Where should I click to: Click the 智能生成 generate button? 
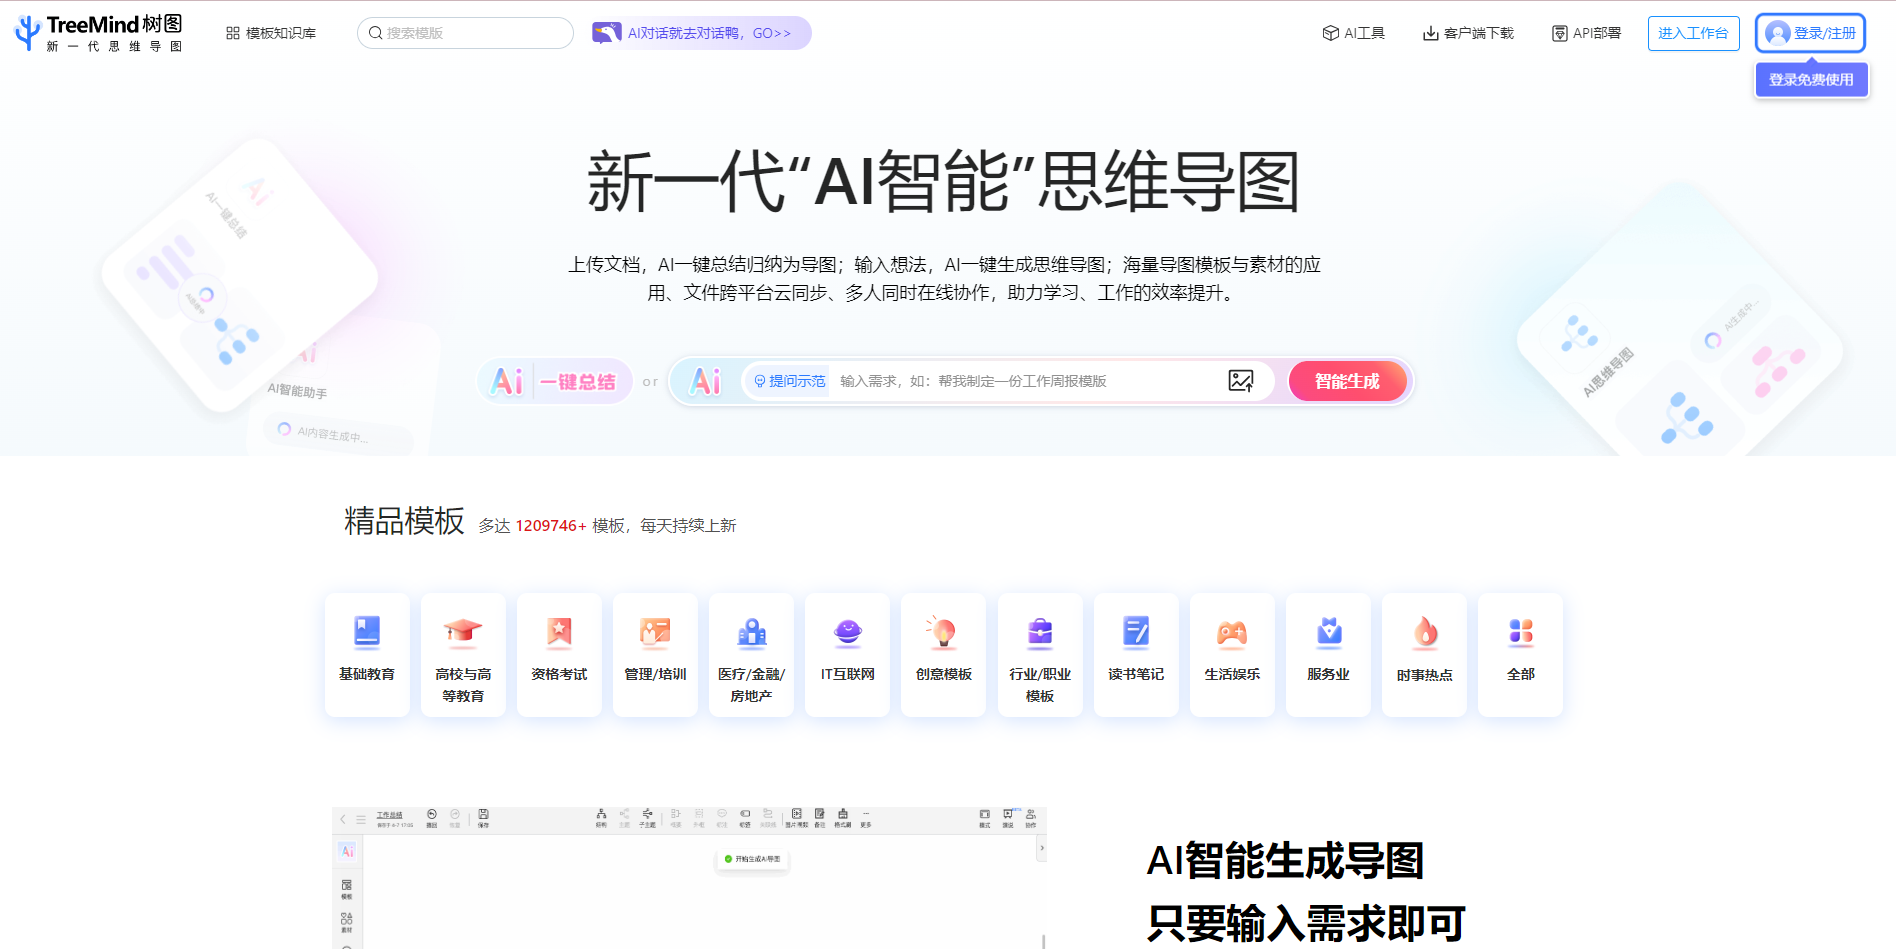coord(1347,381)
